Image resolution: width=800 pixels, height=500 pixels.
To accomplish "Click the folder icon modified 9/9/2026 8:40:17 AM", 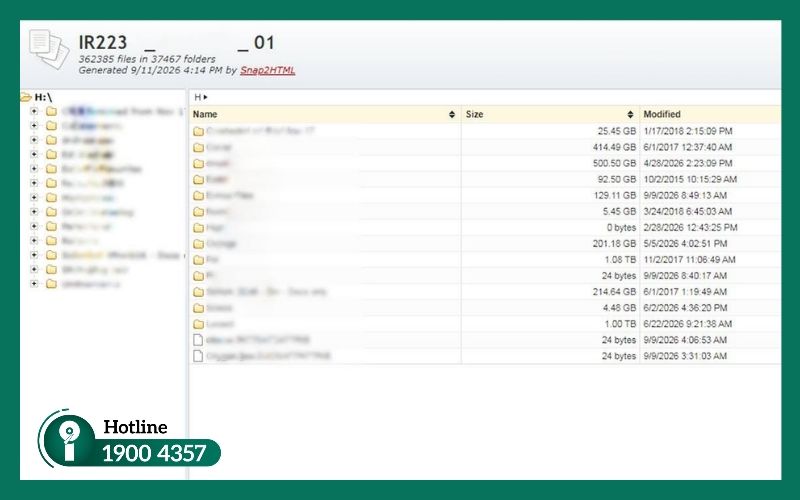I will [198, 276].
